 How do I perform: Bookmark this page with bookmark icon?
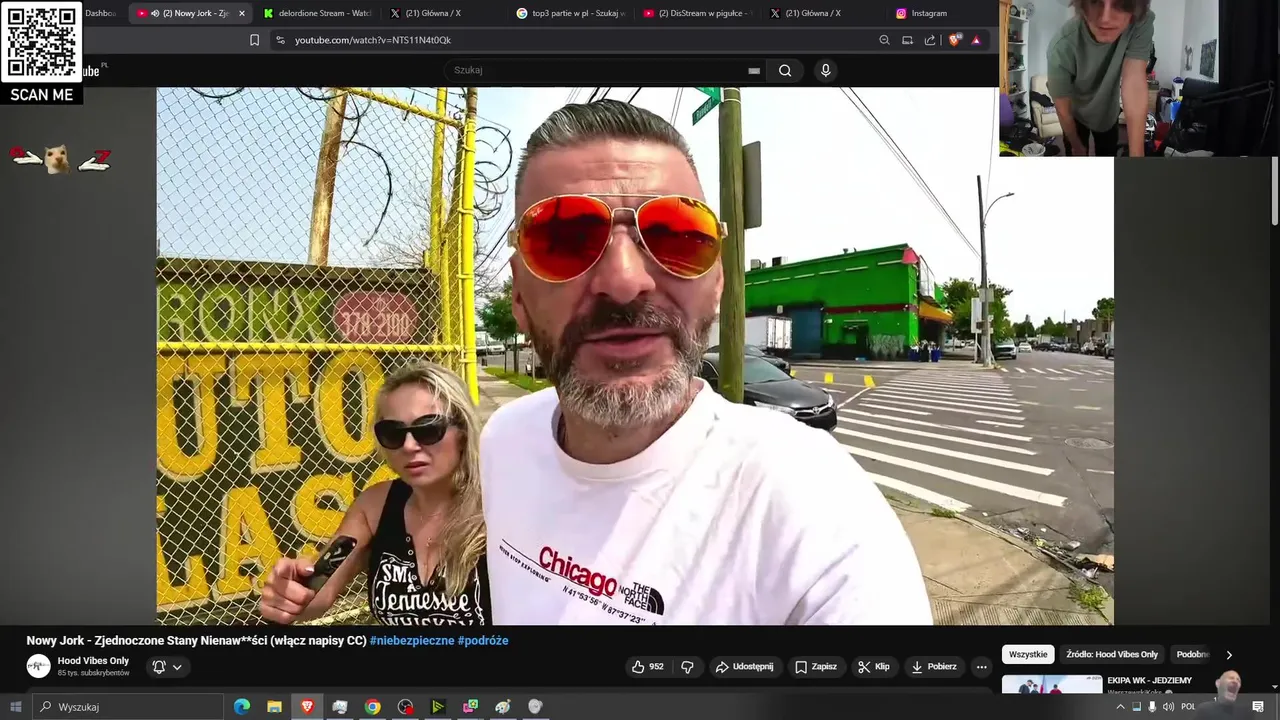tap(254, 40)
